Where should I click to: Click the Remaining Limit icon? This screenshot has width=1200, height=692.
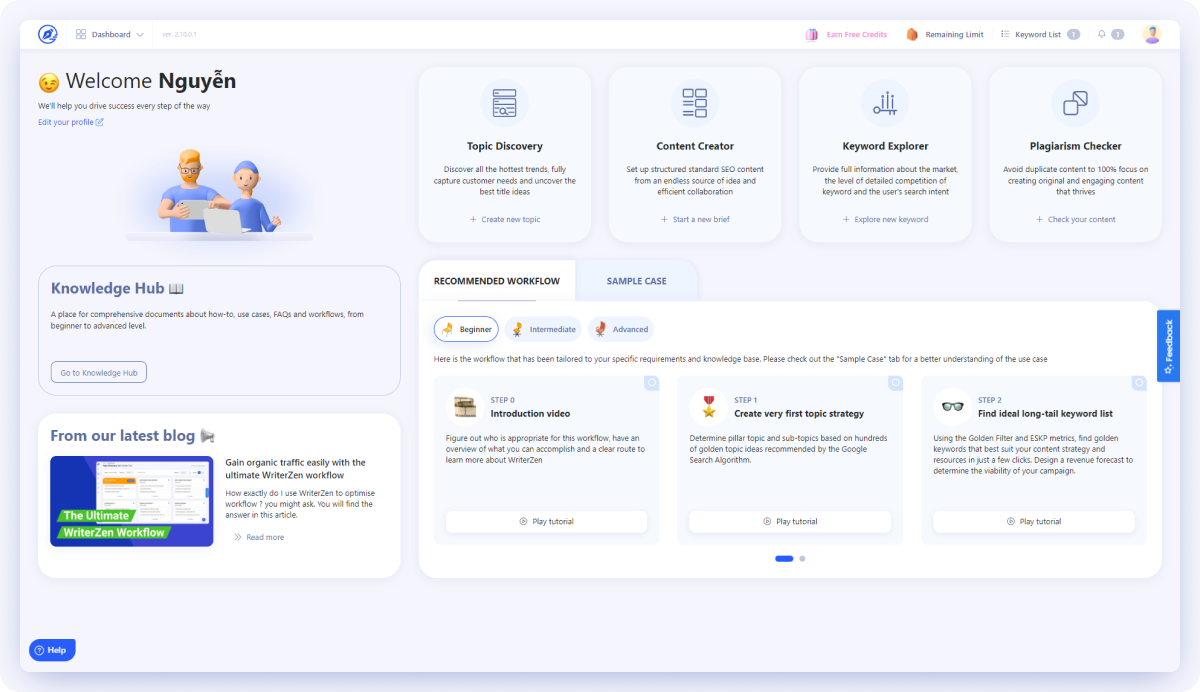tap(911, 33)
